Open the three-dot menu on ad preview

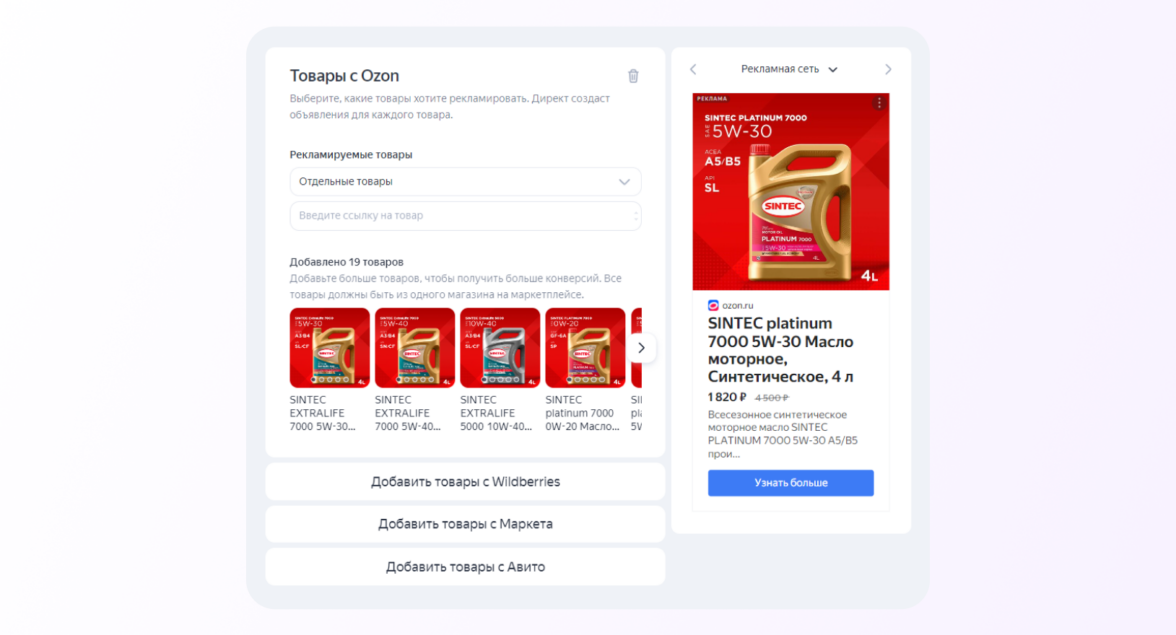879,103
